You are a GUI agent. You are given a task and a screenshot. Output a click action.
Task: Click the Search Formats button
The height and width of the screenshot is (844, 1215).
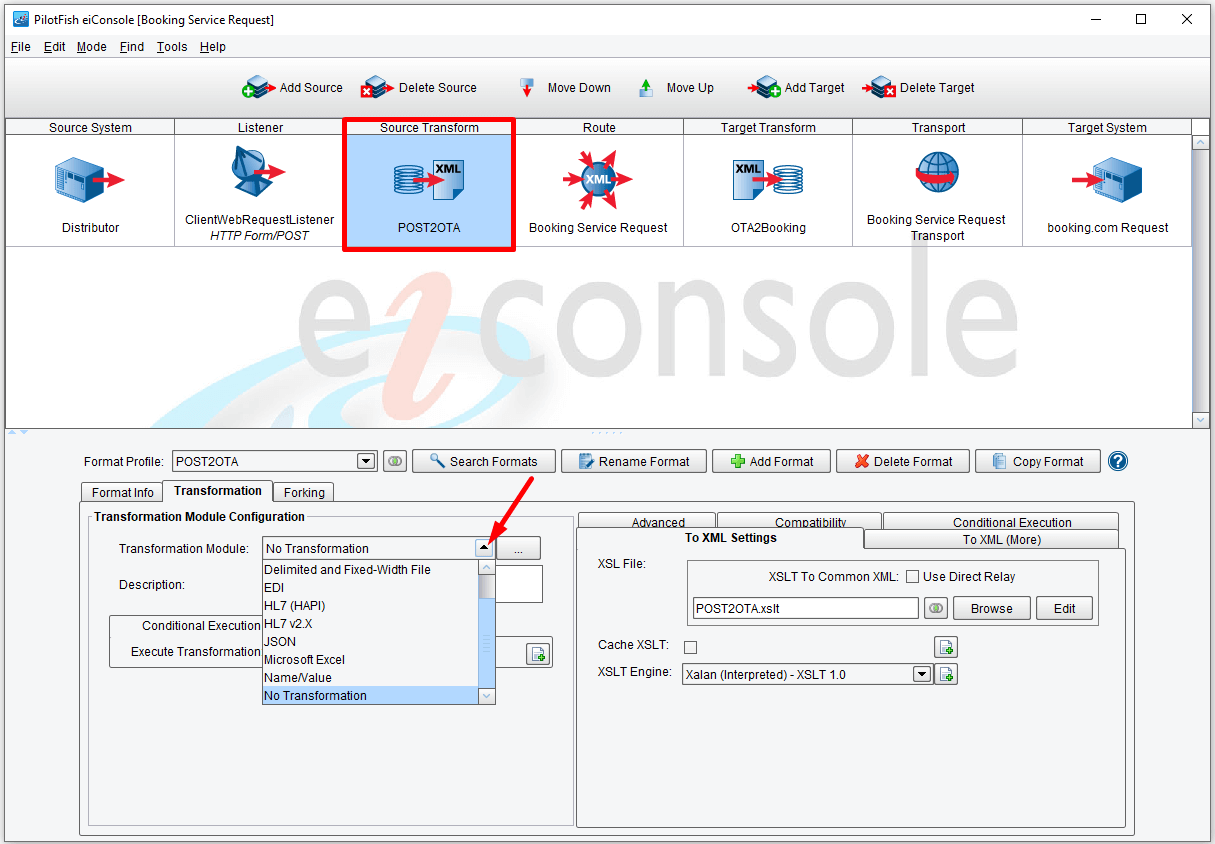tap(484, 461)
